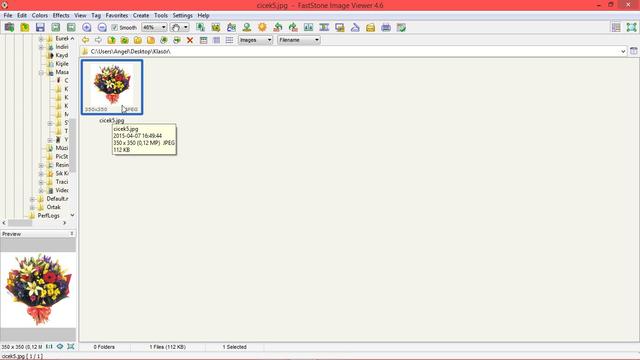Click the '1 Files (112 KB)' status text
Viewport: 640px width, 360px height.
coord(167,347)
